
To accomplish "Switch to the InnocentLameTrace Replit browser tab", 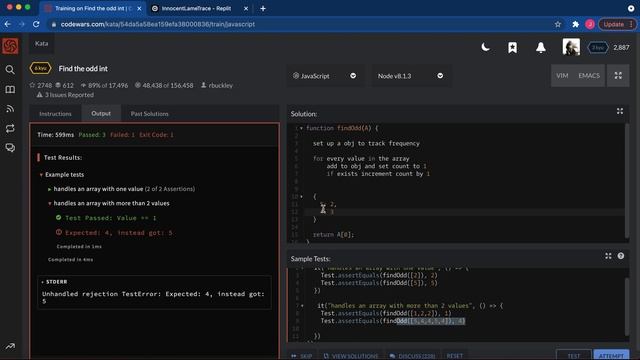I will (196, 8).
